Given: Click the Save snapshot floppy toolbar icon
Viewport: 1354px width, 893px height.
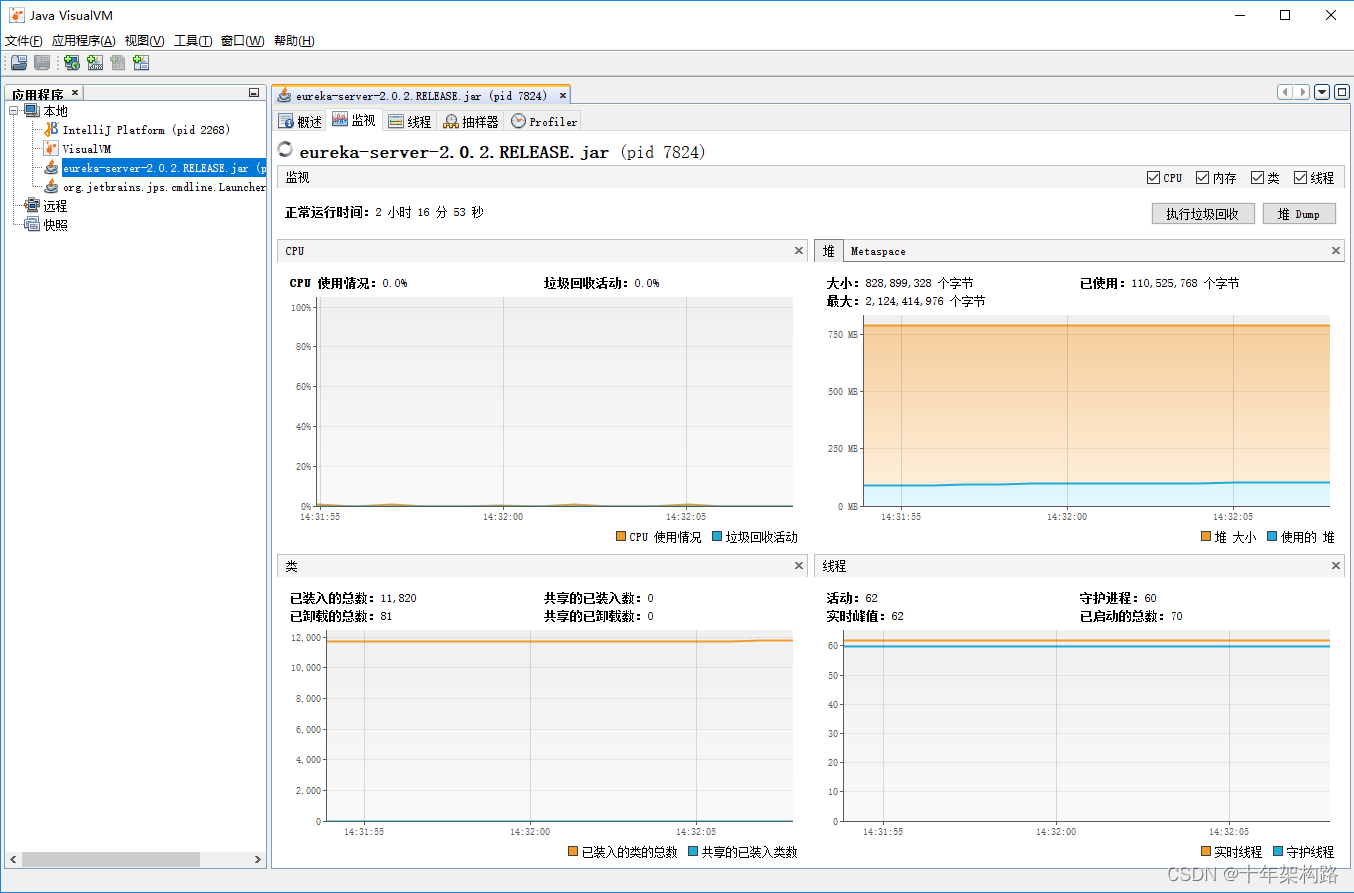Looking at the screenshot, I should click(x=42, y=63).
